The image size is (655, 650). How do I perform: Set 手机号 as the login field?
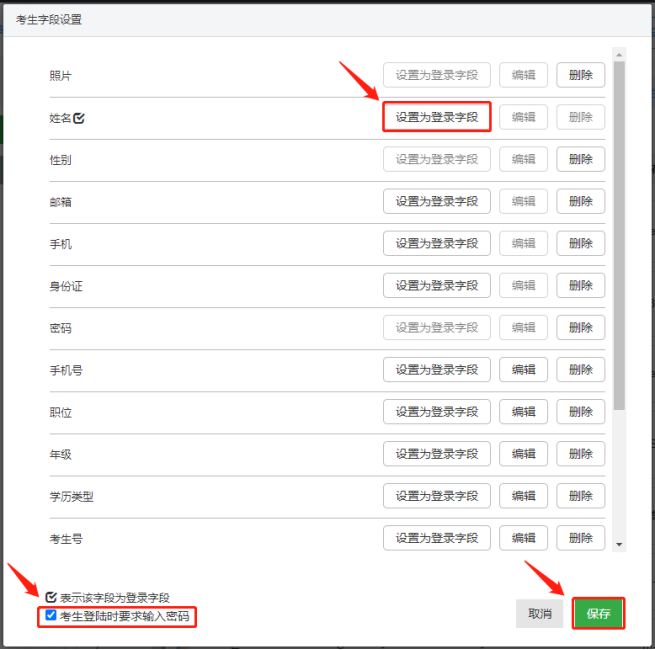tap(437, 370)
